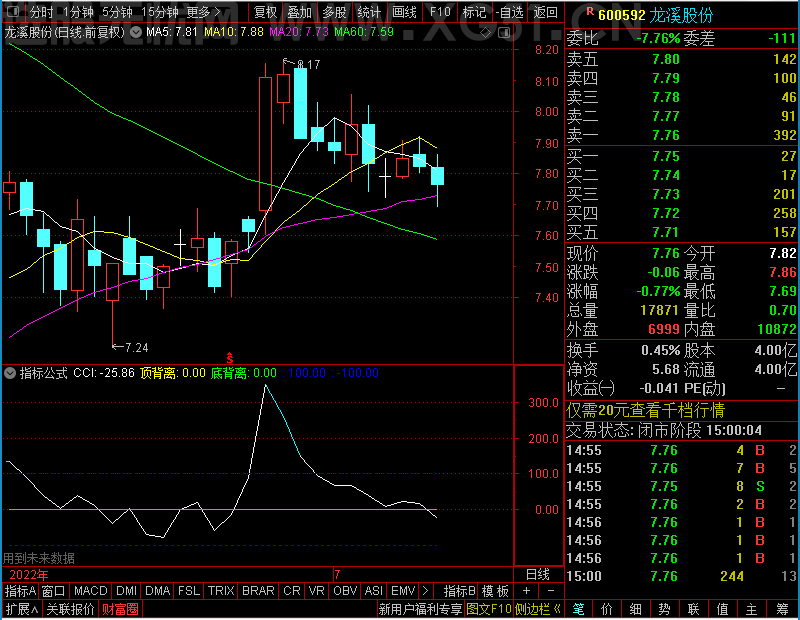Click the 龙溪股份 stock name in quote panel
Image resolution: width=800 pixels, height=620 pixels.
pos(681,15)
